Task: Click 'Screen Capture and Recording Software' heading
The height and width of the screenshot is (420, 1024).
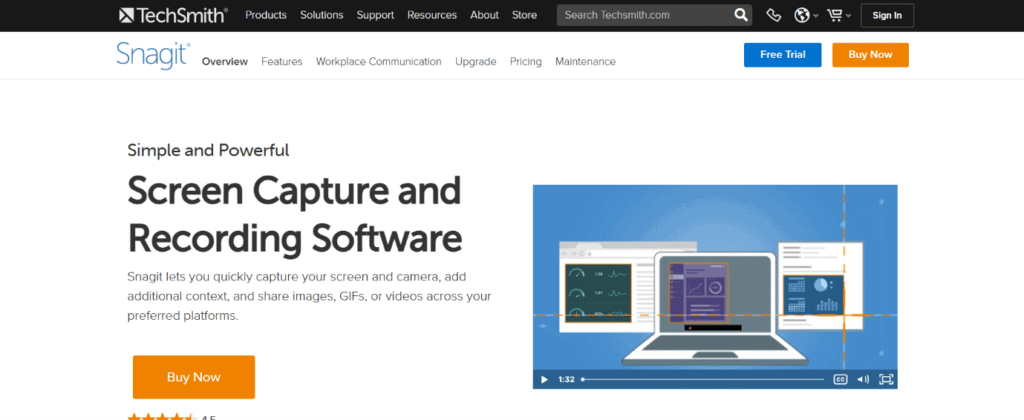Action: (295, 214)
